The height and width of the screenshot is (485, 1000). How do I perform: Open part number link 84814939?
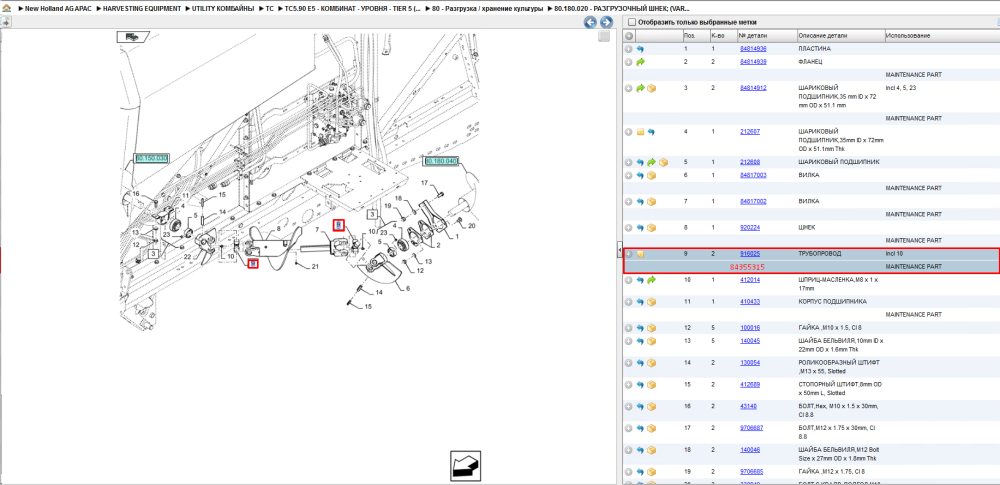pyautogui.click(x=753, y=62)
